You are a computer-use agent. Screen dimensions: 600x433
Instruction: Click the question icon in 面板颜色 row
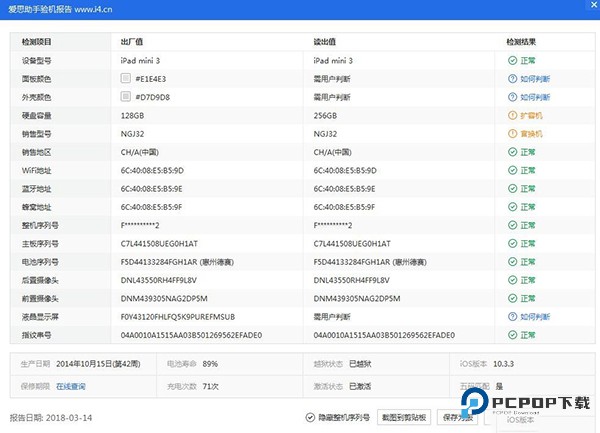coord(512,79)
